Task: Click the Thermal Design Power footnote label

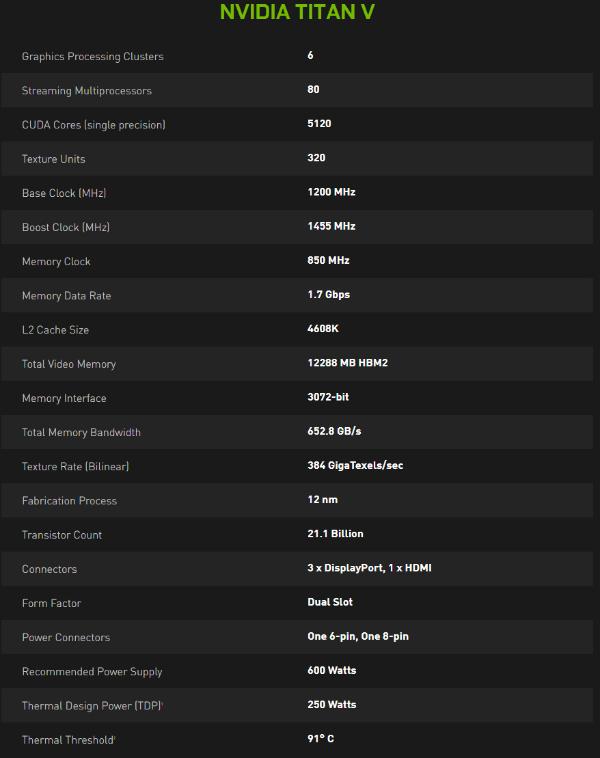Action: point(92,706)
